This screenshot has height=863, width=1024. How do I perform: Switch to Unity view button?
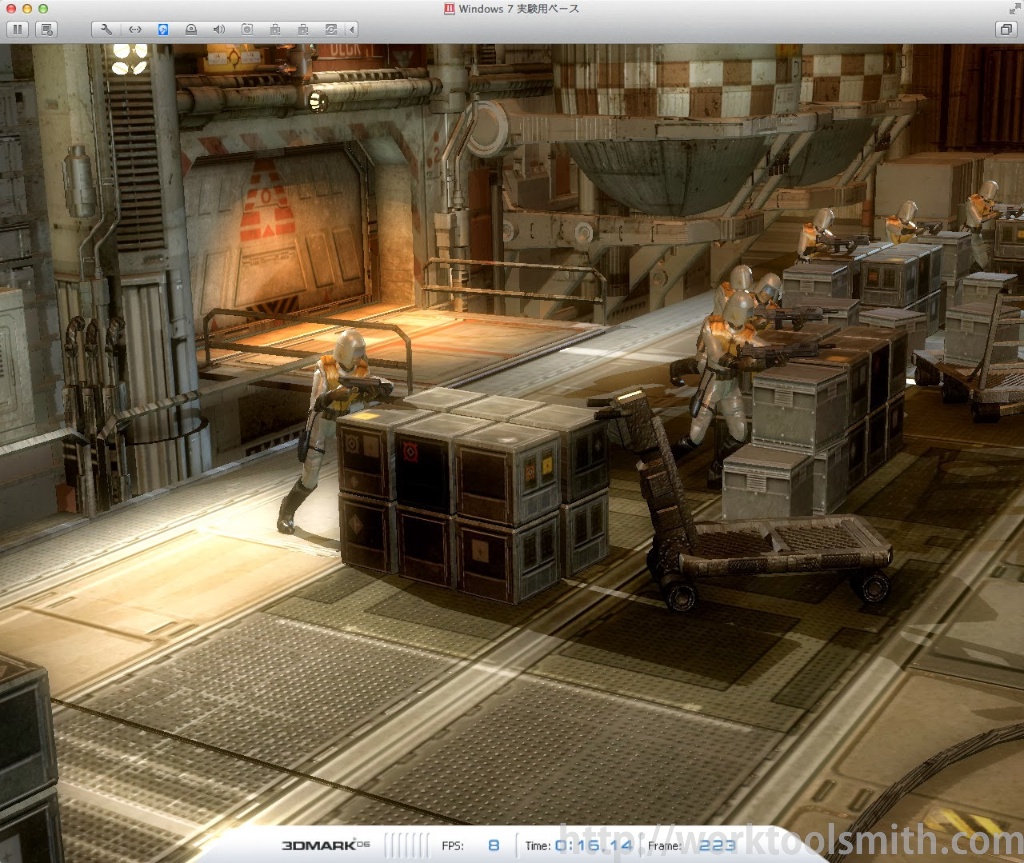click(1006, 29)
